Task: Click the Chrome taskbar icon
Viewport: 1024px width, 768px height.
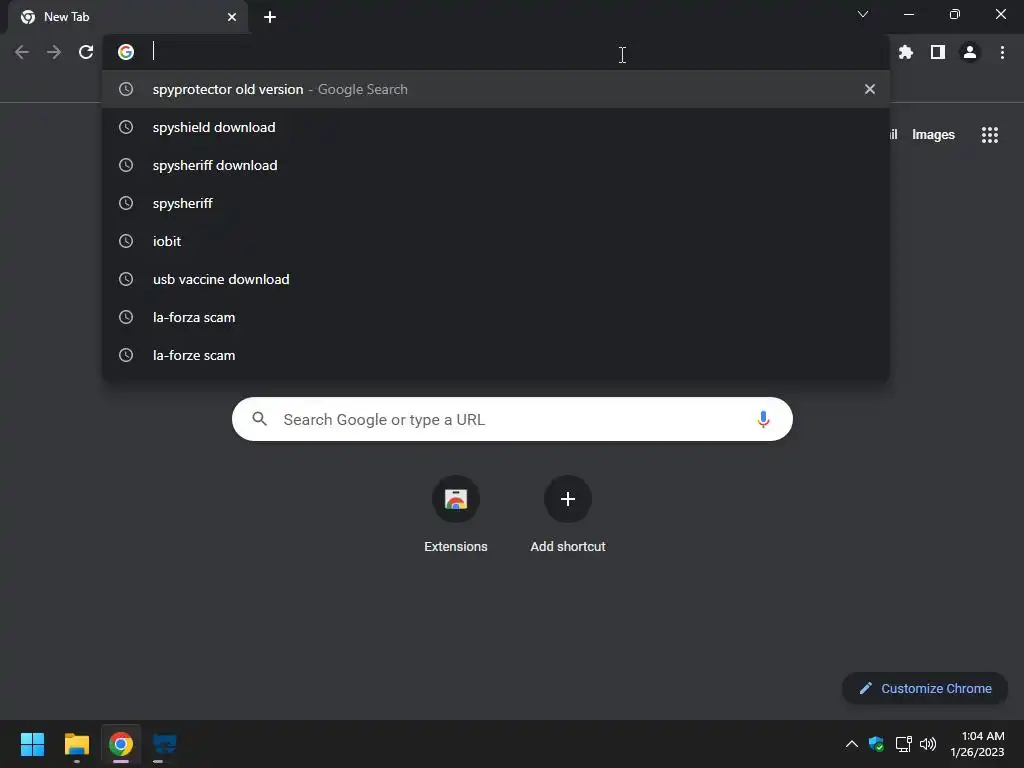Action: point(121,744)
